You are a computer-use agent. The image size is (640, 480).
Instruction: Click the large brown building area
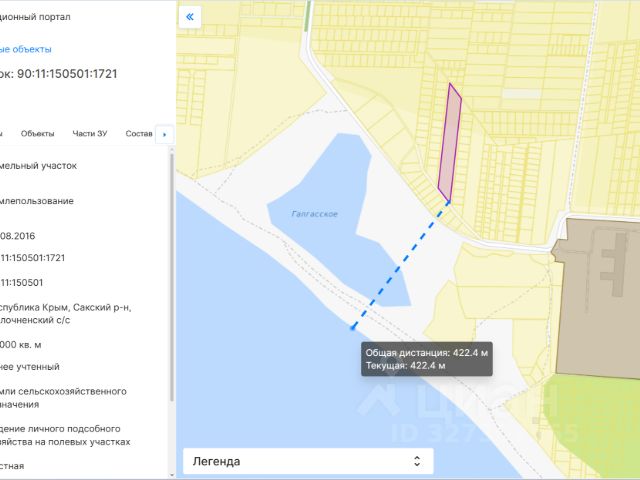click(595, 290)
